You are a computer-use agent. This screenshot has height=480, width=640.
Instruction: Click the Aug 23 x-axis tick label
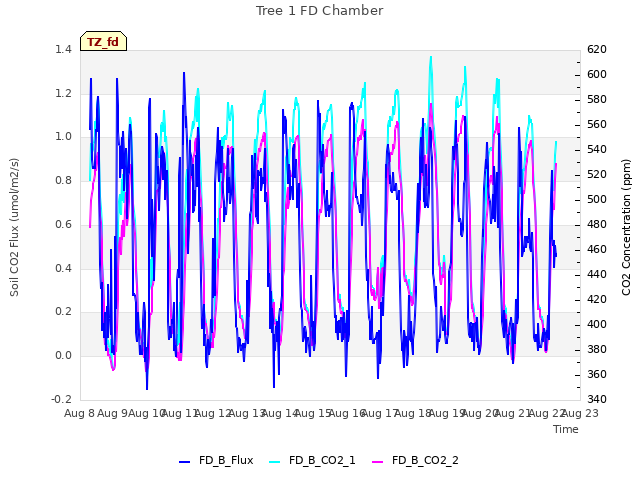[580, 413]
